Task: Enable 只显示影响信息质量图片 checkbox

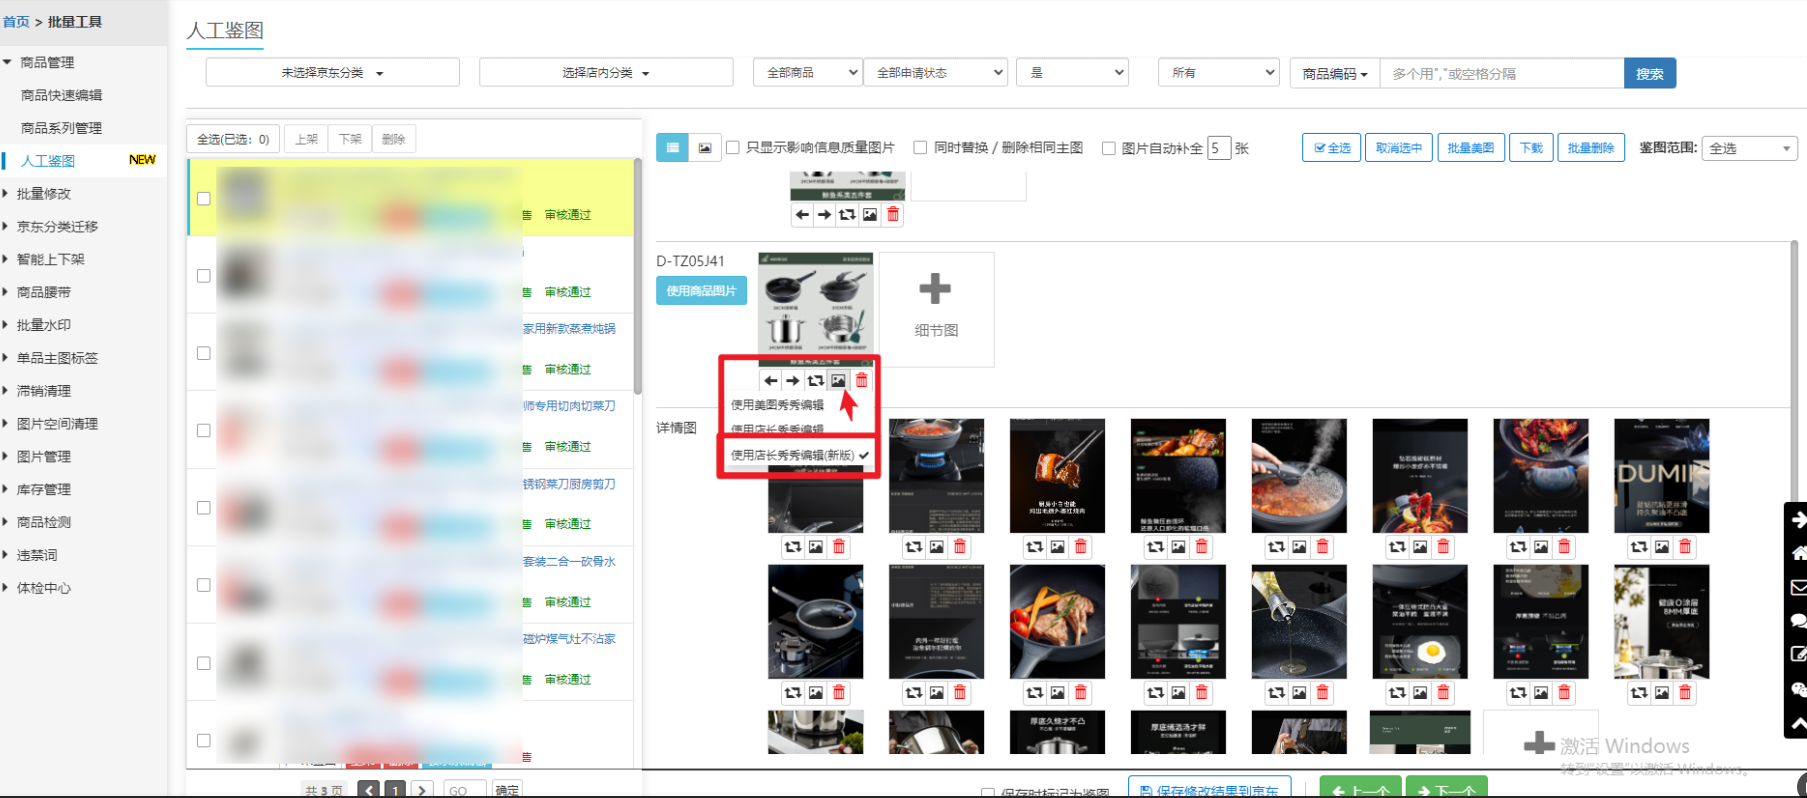Action: (x=733, y=148)
